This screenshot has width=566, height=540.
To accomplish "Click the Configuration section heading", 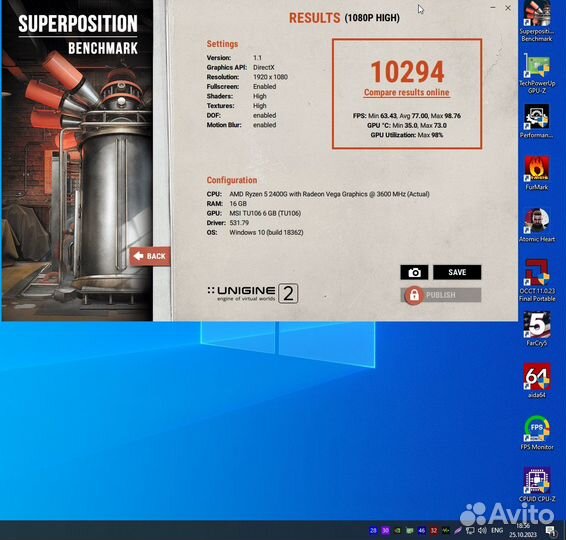I will (x=232, y=180).
